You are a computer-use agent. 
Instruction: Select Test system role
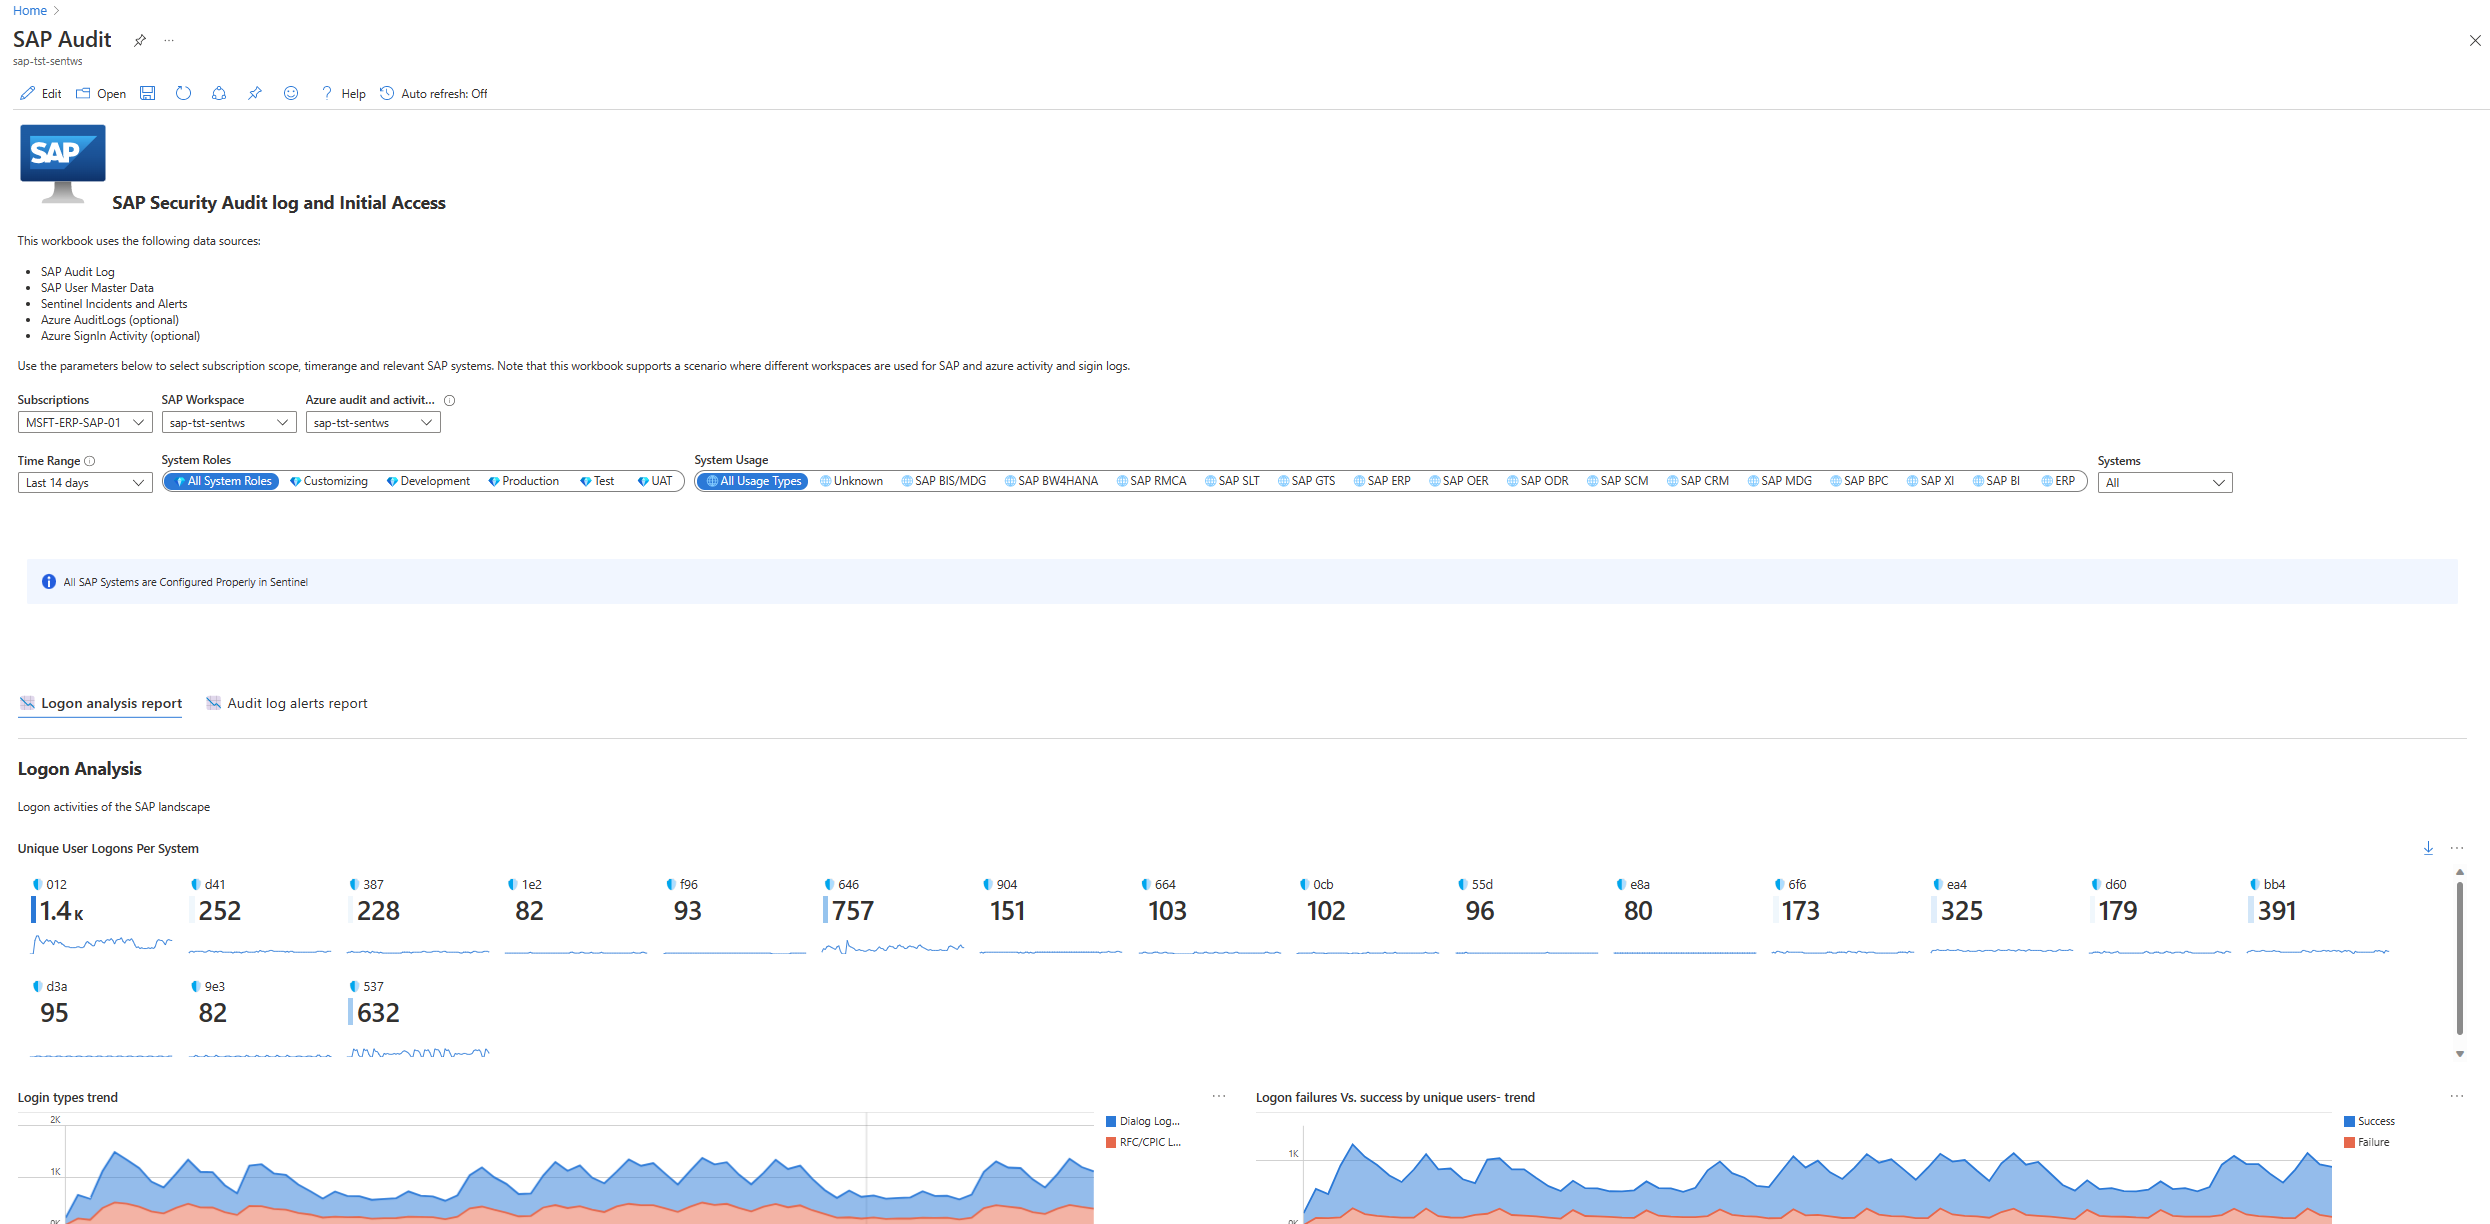pyautogui.click(x=597, y=481)
